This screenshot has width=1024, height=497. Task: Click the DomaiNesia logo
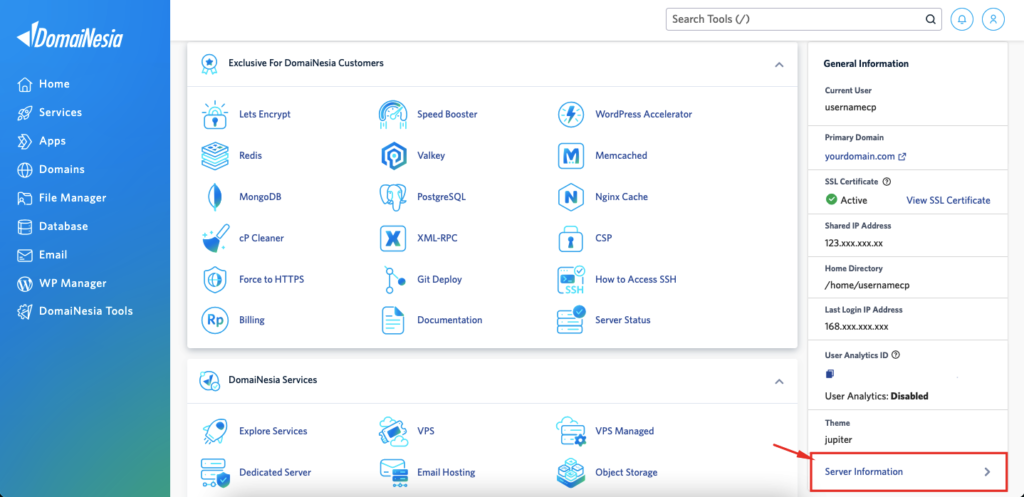(x=70, y=35)
